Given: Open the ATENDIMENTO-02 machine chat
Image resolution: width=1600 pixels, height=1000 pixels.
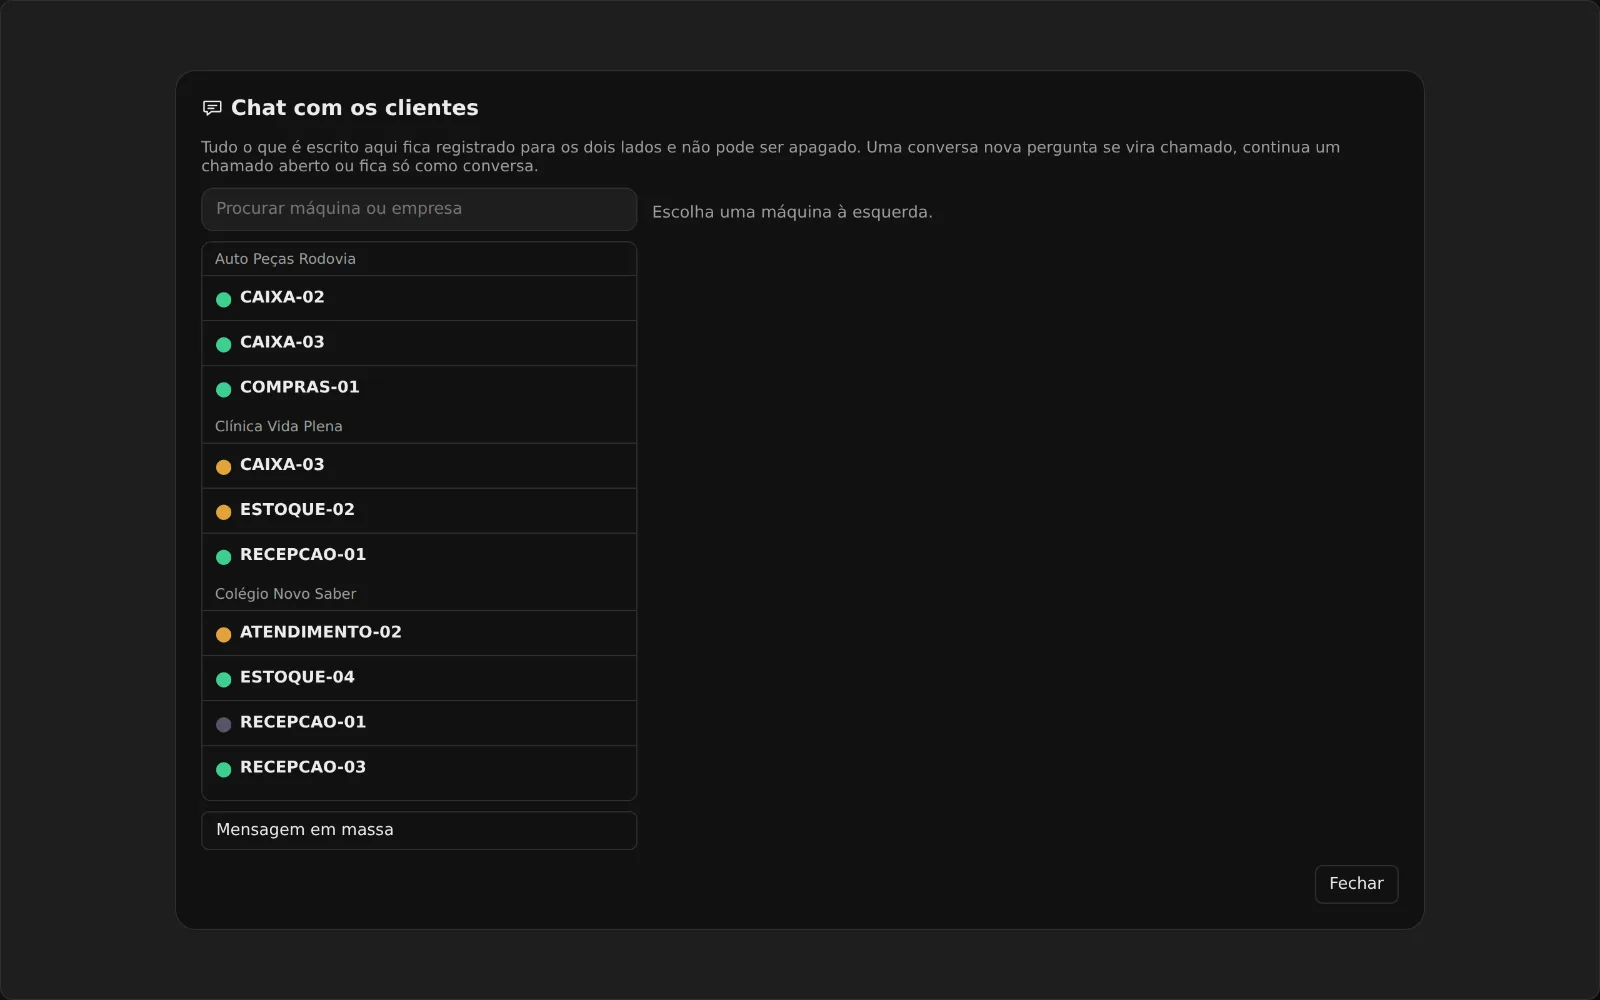Looking at the screenshot, I should (419, 633).
